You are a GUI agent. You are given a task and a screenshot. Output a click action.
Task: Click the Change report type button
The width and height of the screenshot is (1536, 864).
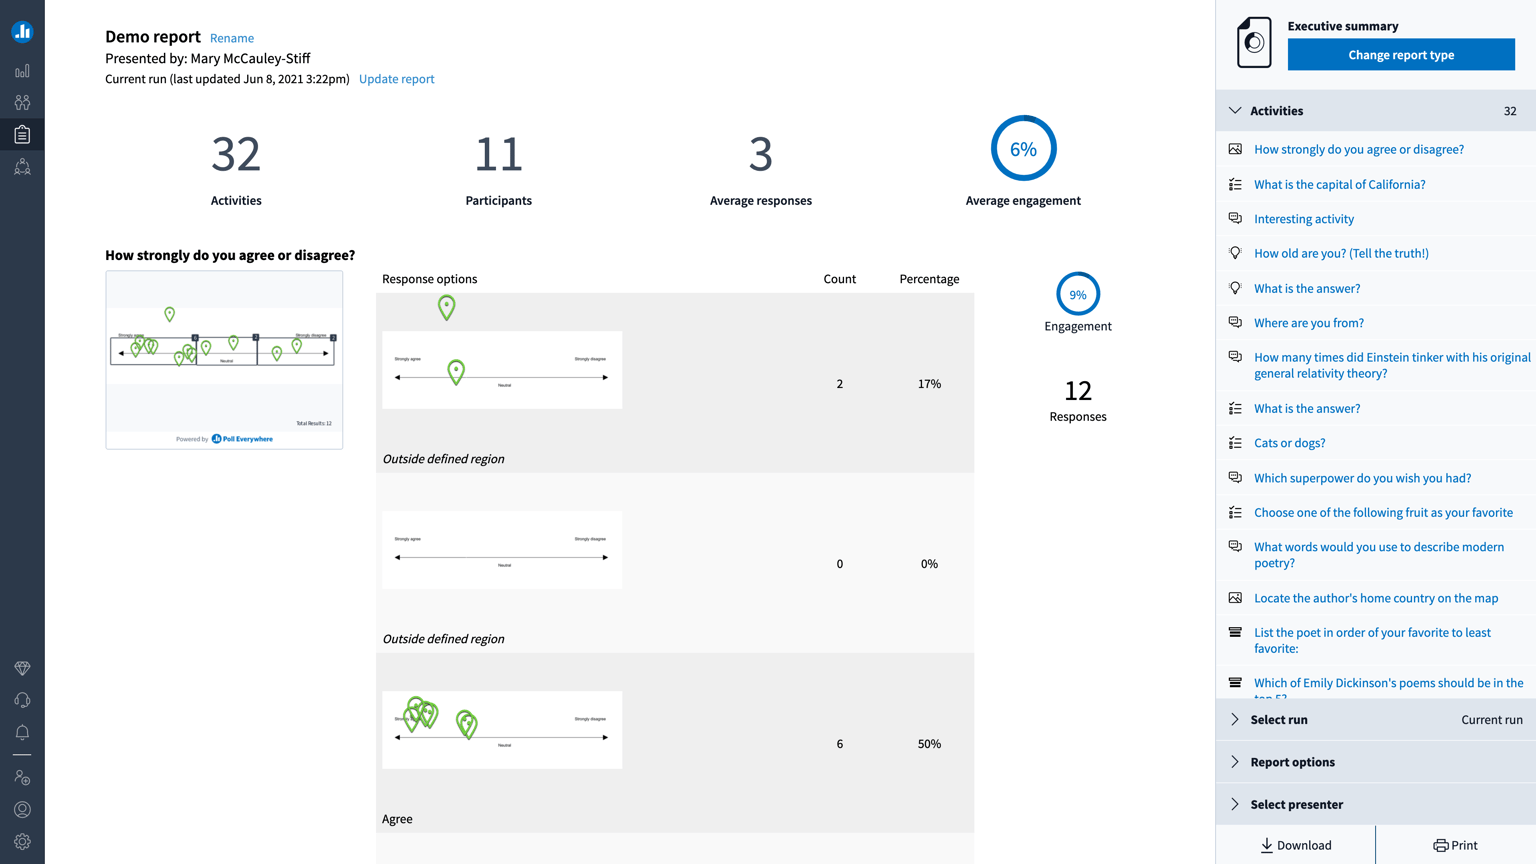(1400, 54)
